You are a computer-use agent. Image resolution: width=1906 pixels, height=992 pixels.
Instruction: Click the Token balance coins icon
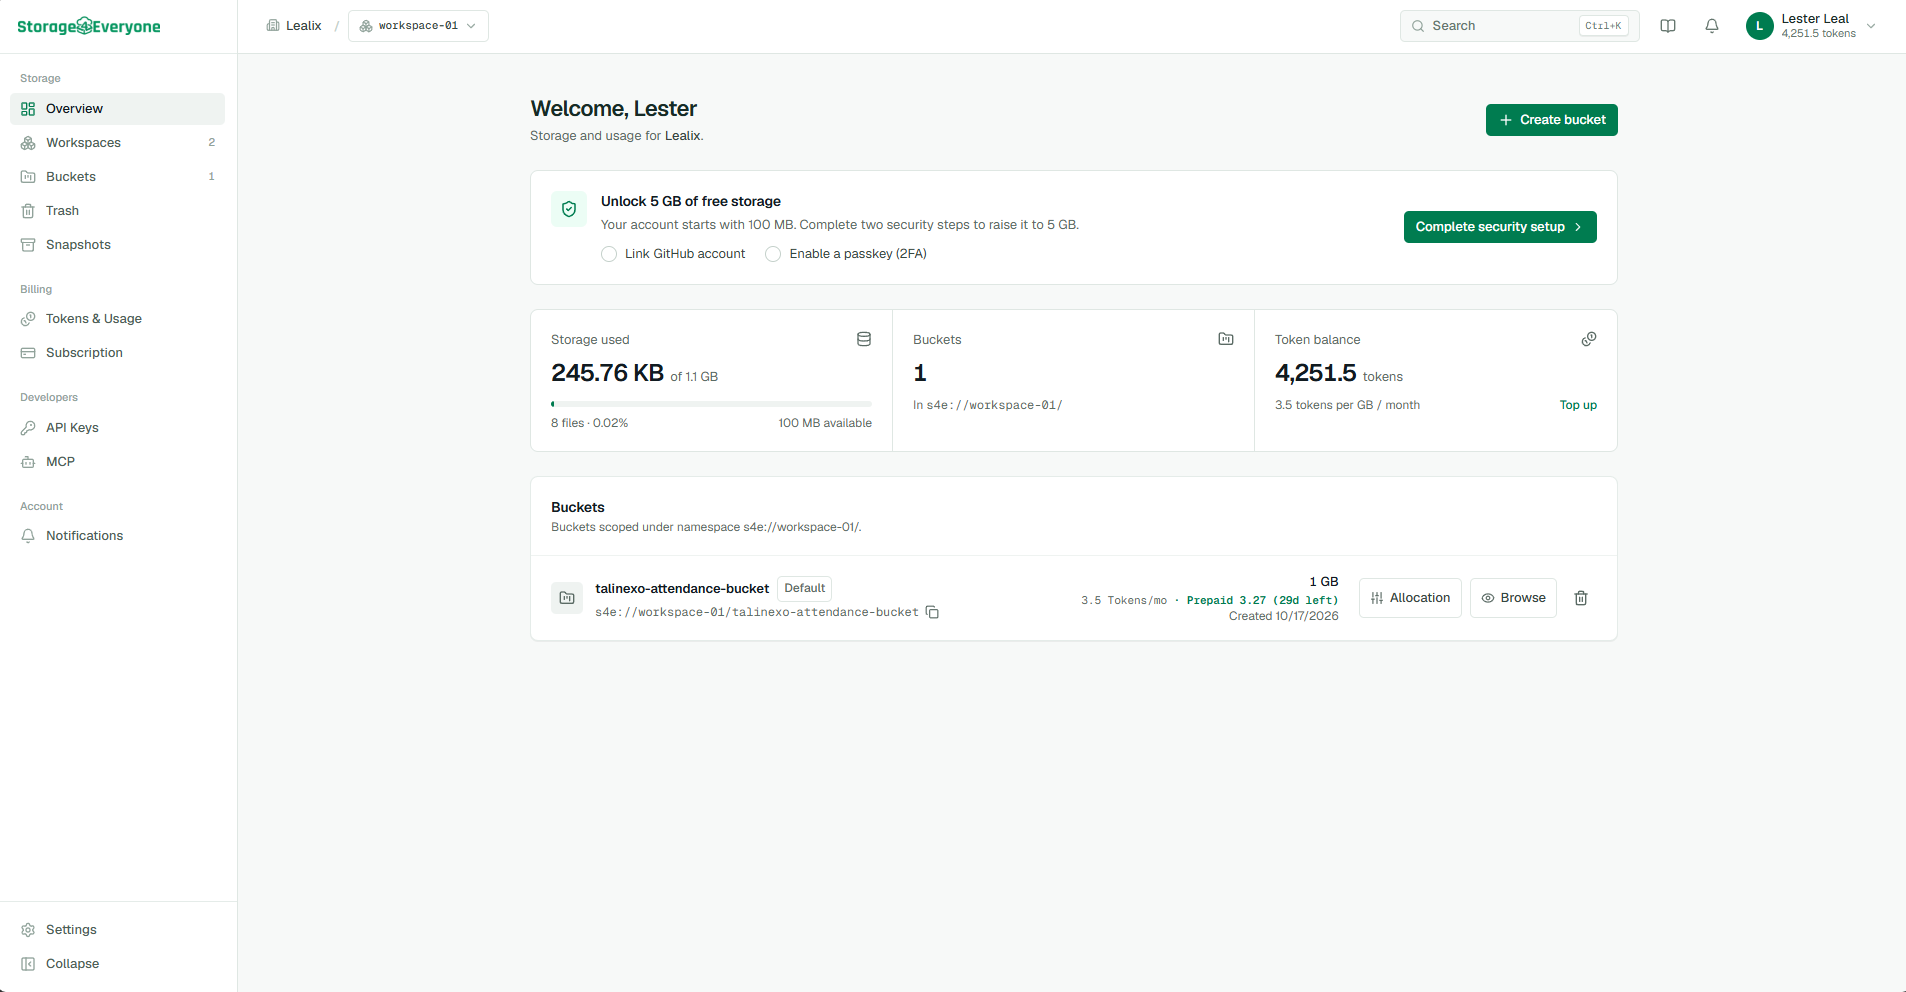click(1589, 339)
